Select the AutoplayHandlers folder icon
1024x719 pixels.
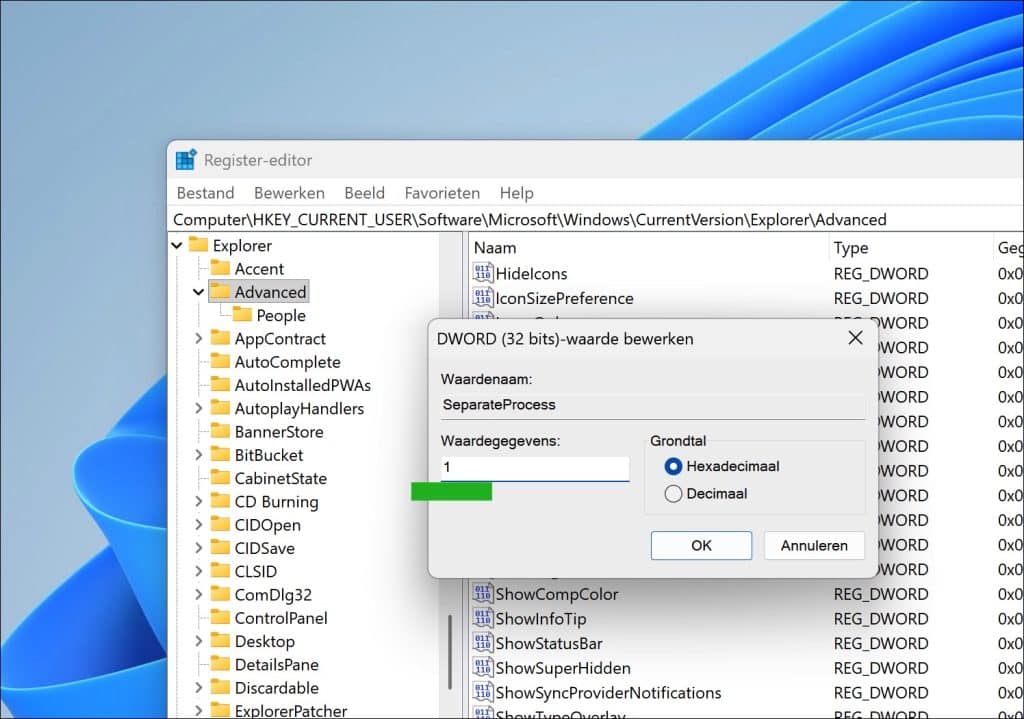(x=220, y=407)
